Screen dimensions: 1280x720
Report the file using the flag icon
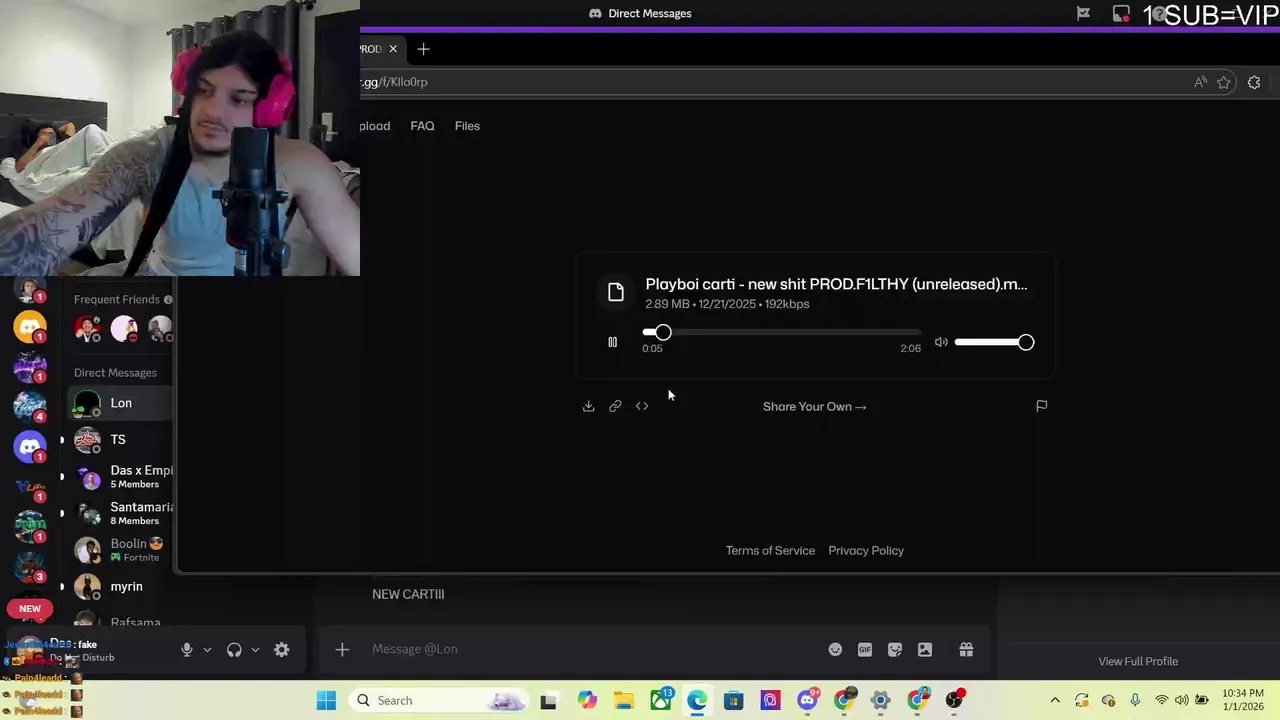1041,406
